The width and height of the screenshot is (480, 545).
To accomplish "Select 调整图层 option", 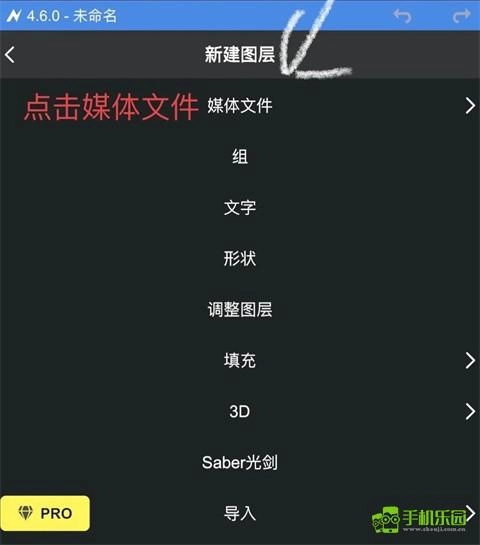I will coord(240,309).
